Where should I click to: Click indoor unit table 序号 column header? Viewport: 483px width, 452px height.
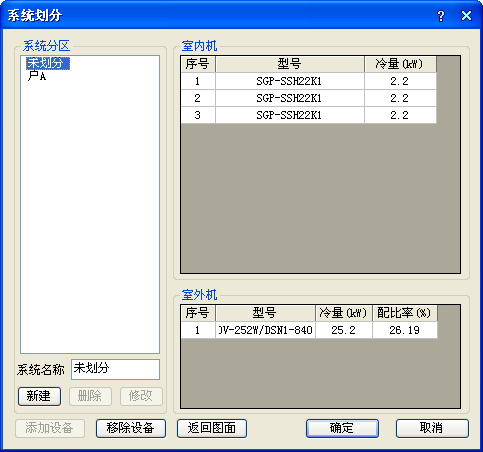198,64
